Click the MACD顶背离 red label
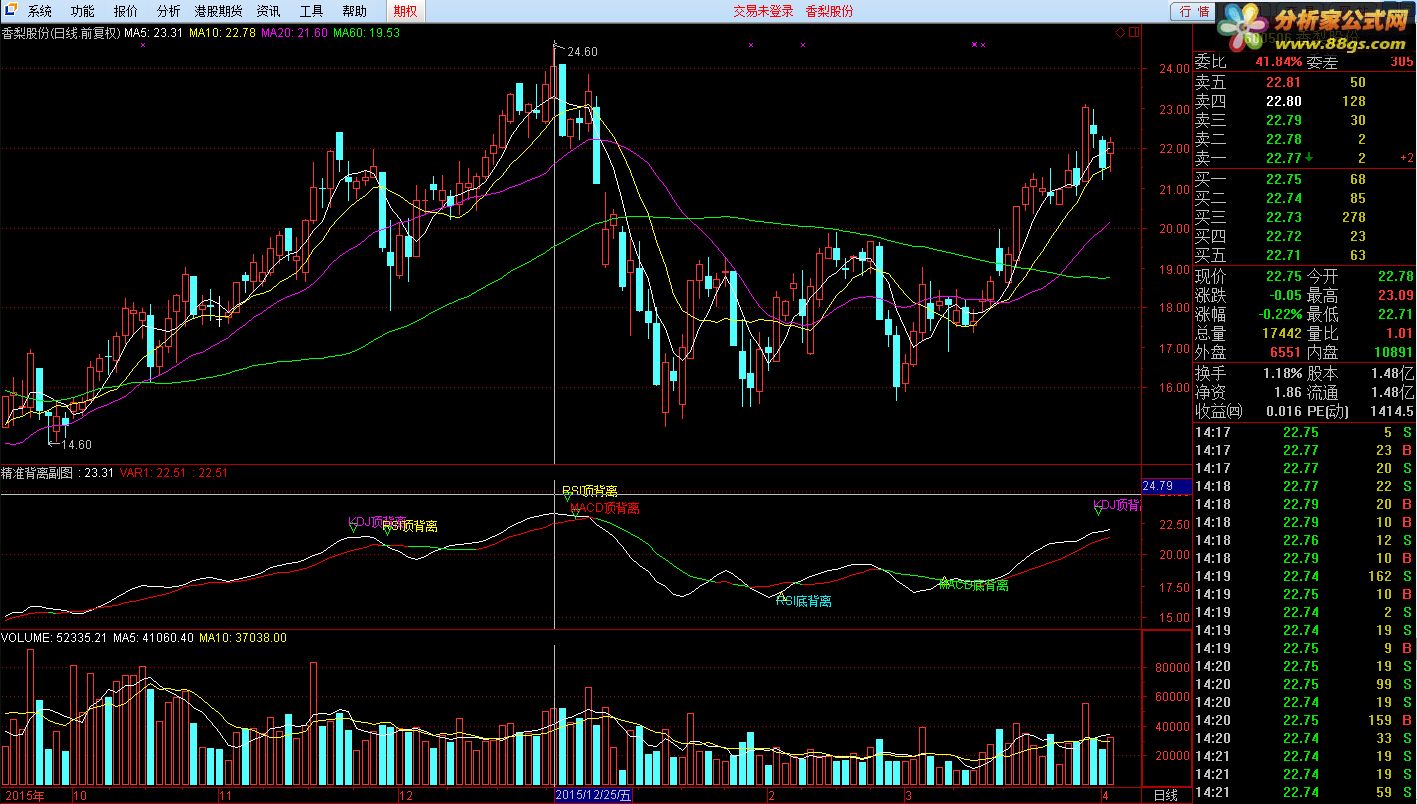 click(604, 507)
